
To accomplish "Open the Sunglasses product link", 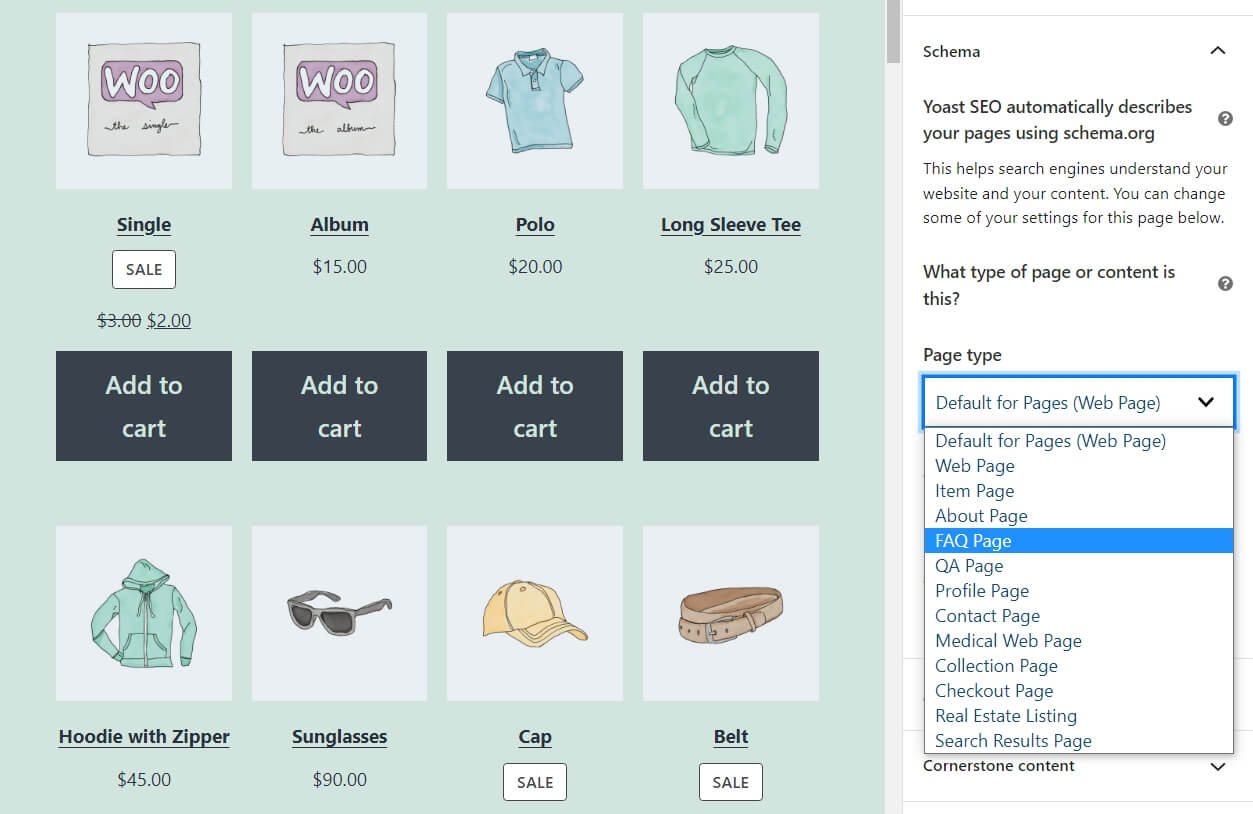I will pos(339,737).
